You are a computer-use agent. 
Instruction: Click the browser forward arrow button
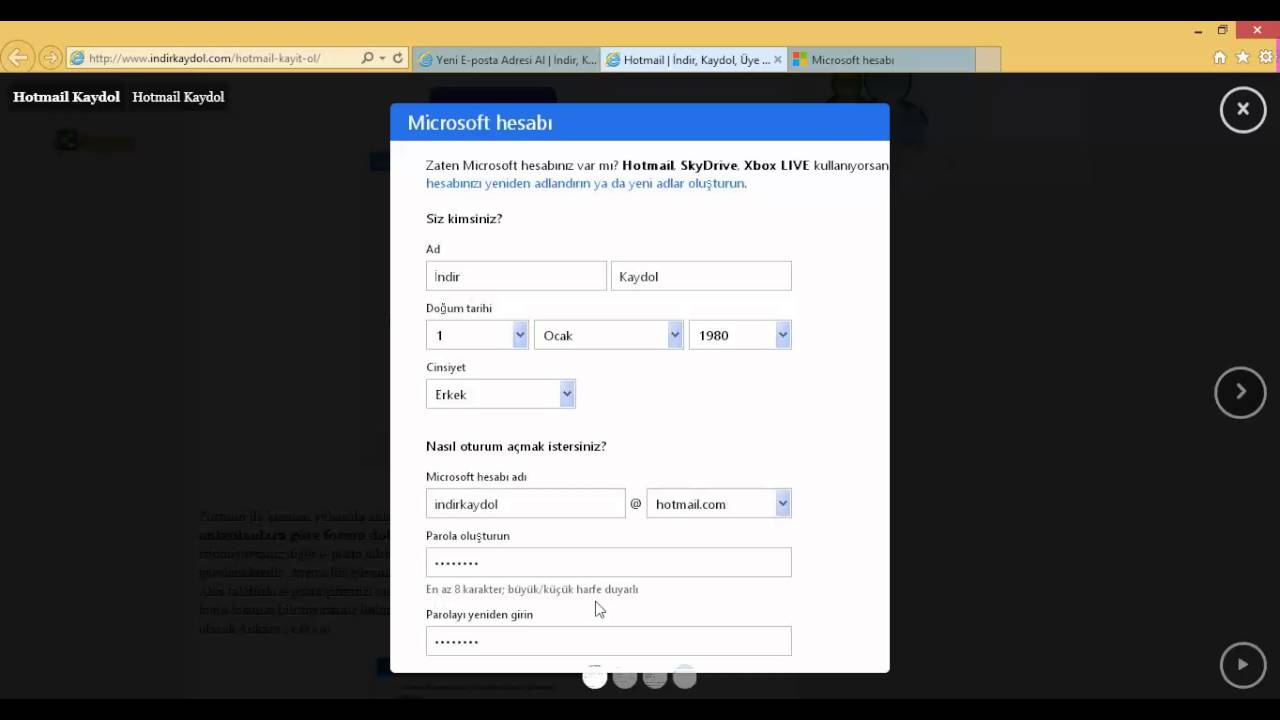coord(50,58)
